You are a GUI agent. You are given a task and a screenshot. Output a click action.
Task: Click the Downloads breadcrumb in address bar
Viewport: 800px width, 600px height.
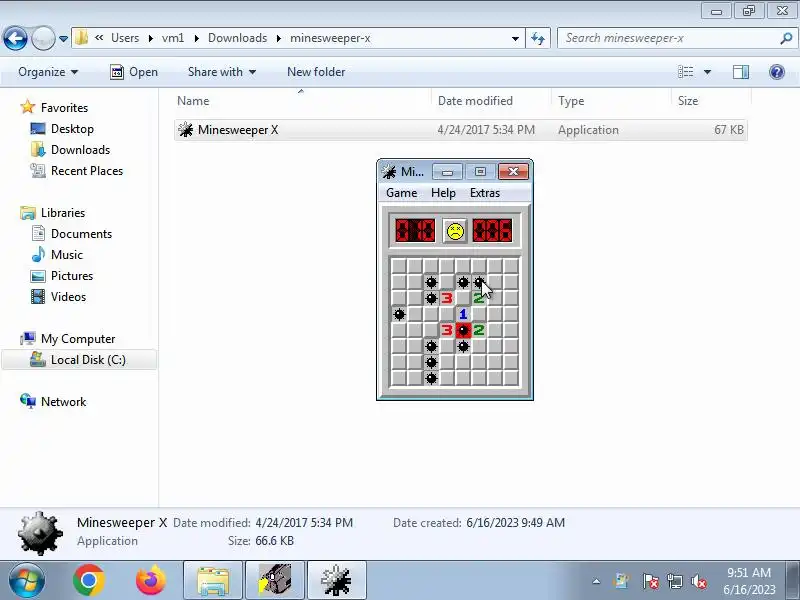click(237, 38)
